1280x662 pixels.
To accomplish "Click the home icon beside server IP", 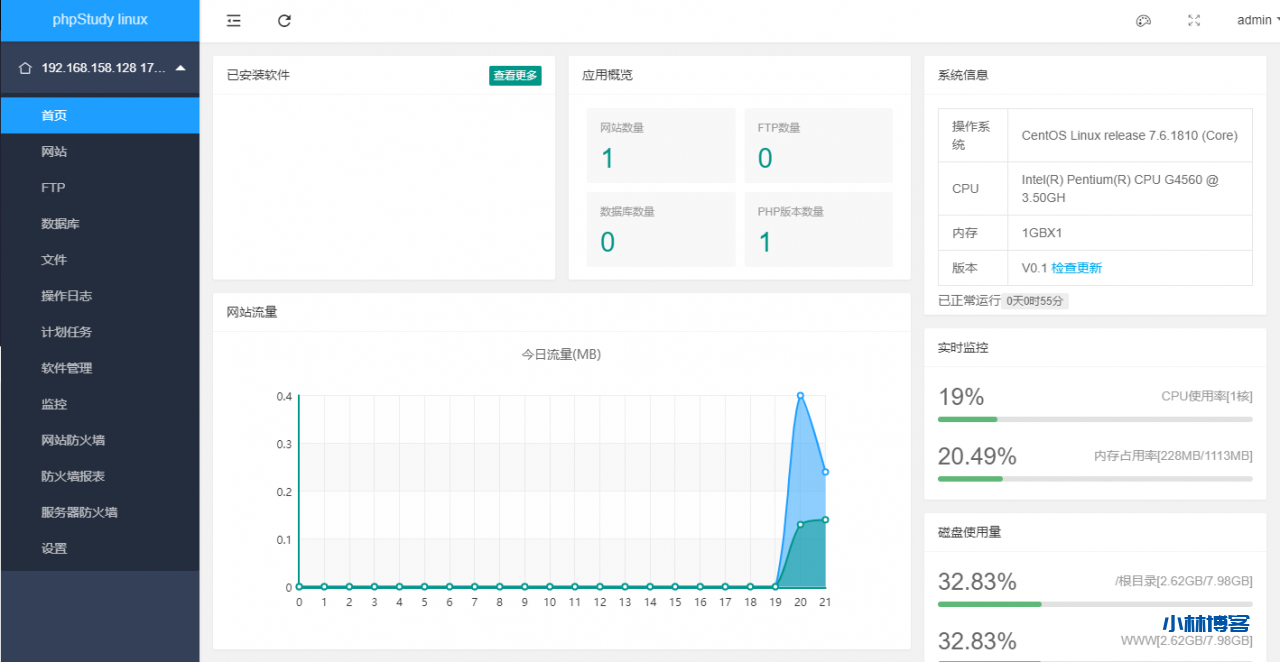I will [26, 69].
